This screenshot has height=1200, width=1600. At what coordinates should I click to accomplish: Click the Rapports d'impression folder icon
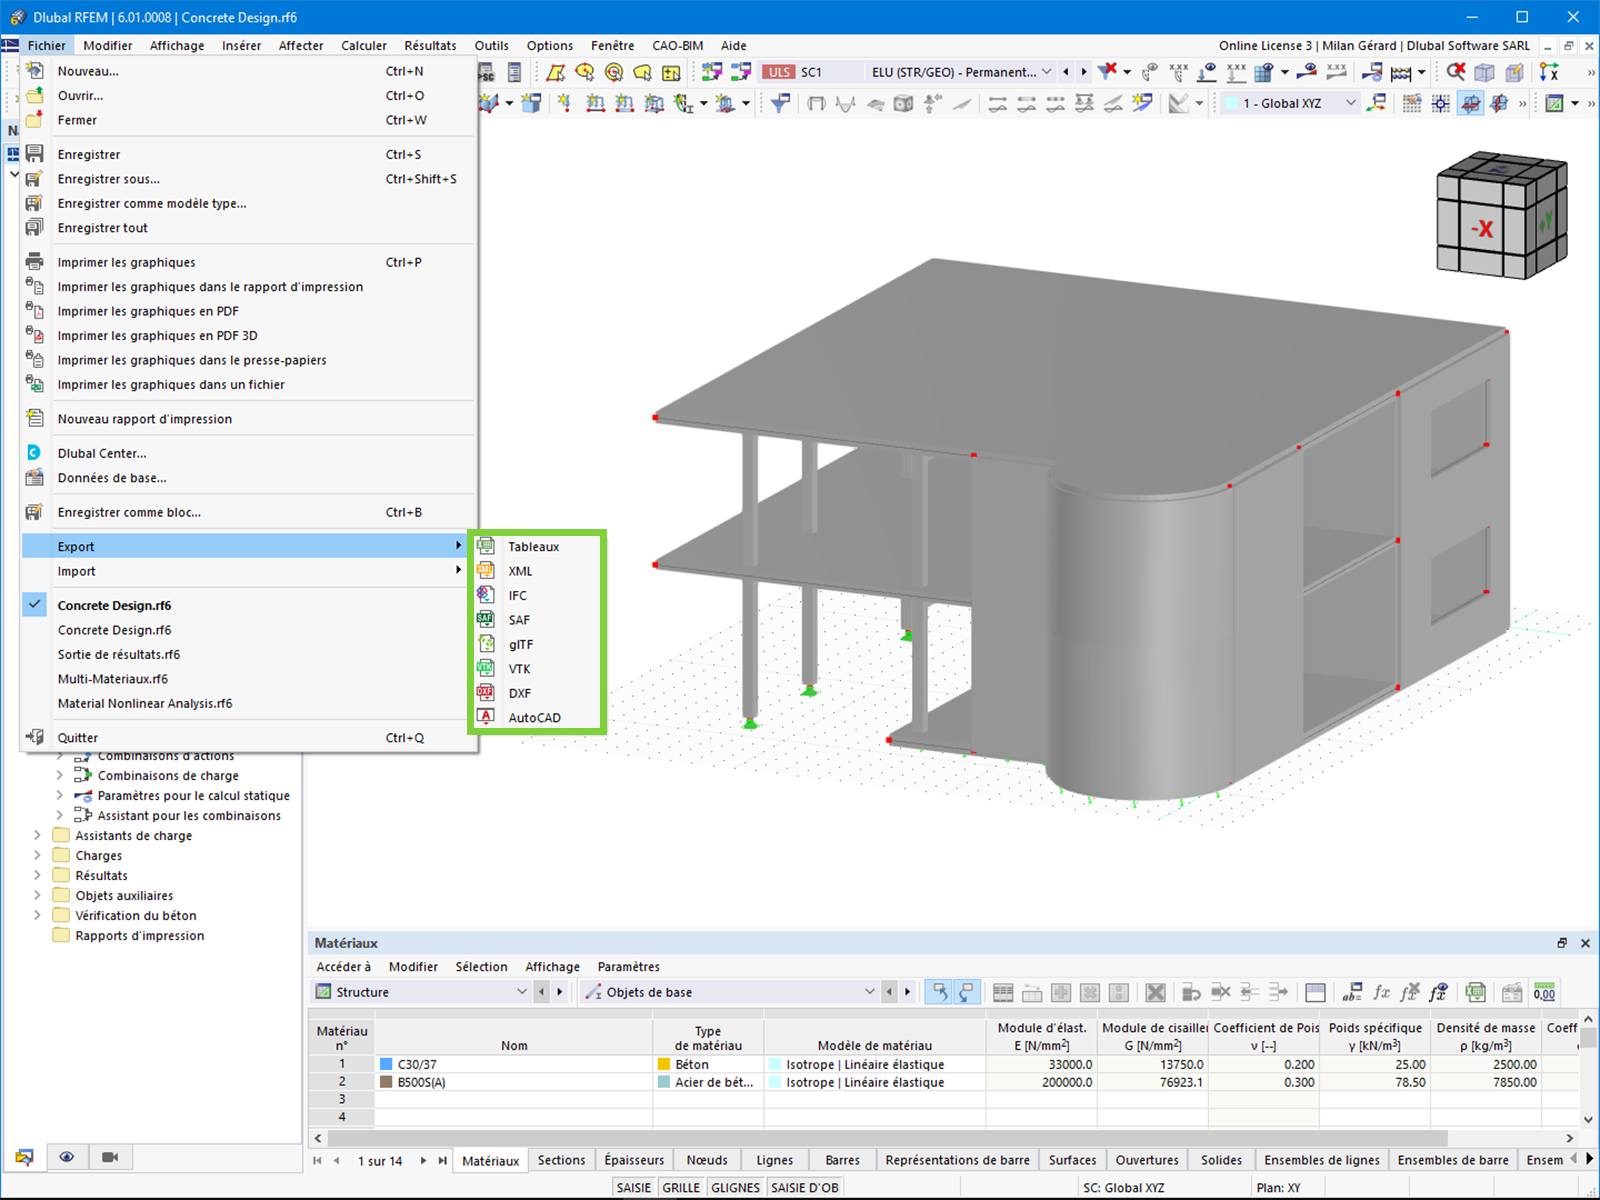click(x=61, y=936)
